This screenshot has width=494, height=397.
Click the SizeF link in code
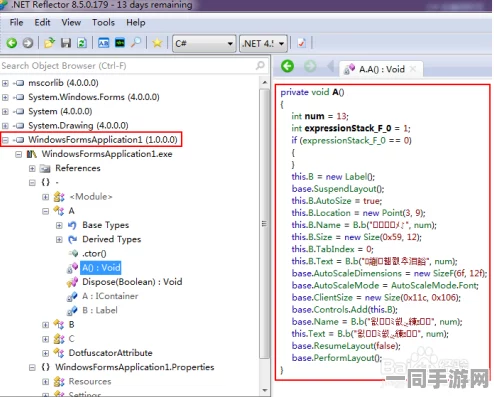444,273
